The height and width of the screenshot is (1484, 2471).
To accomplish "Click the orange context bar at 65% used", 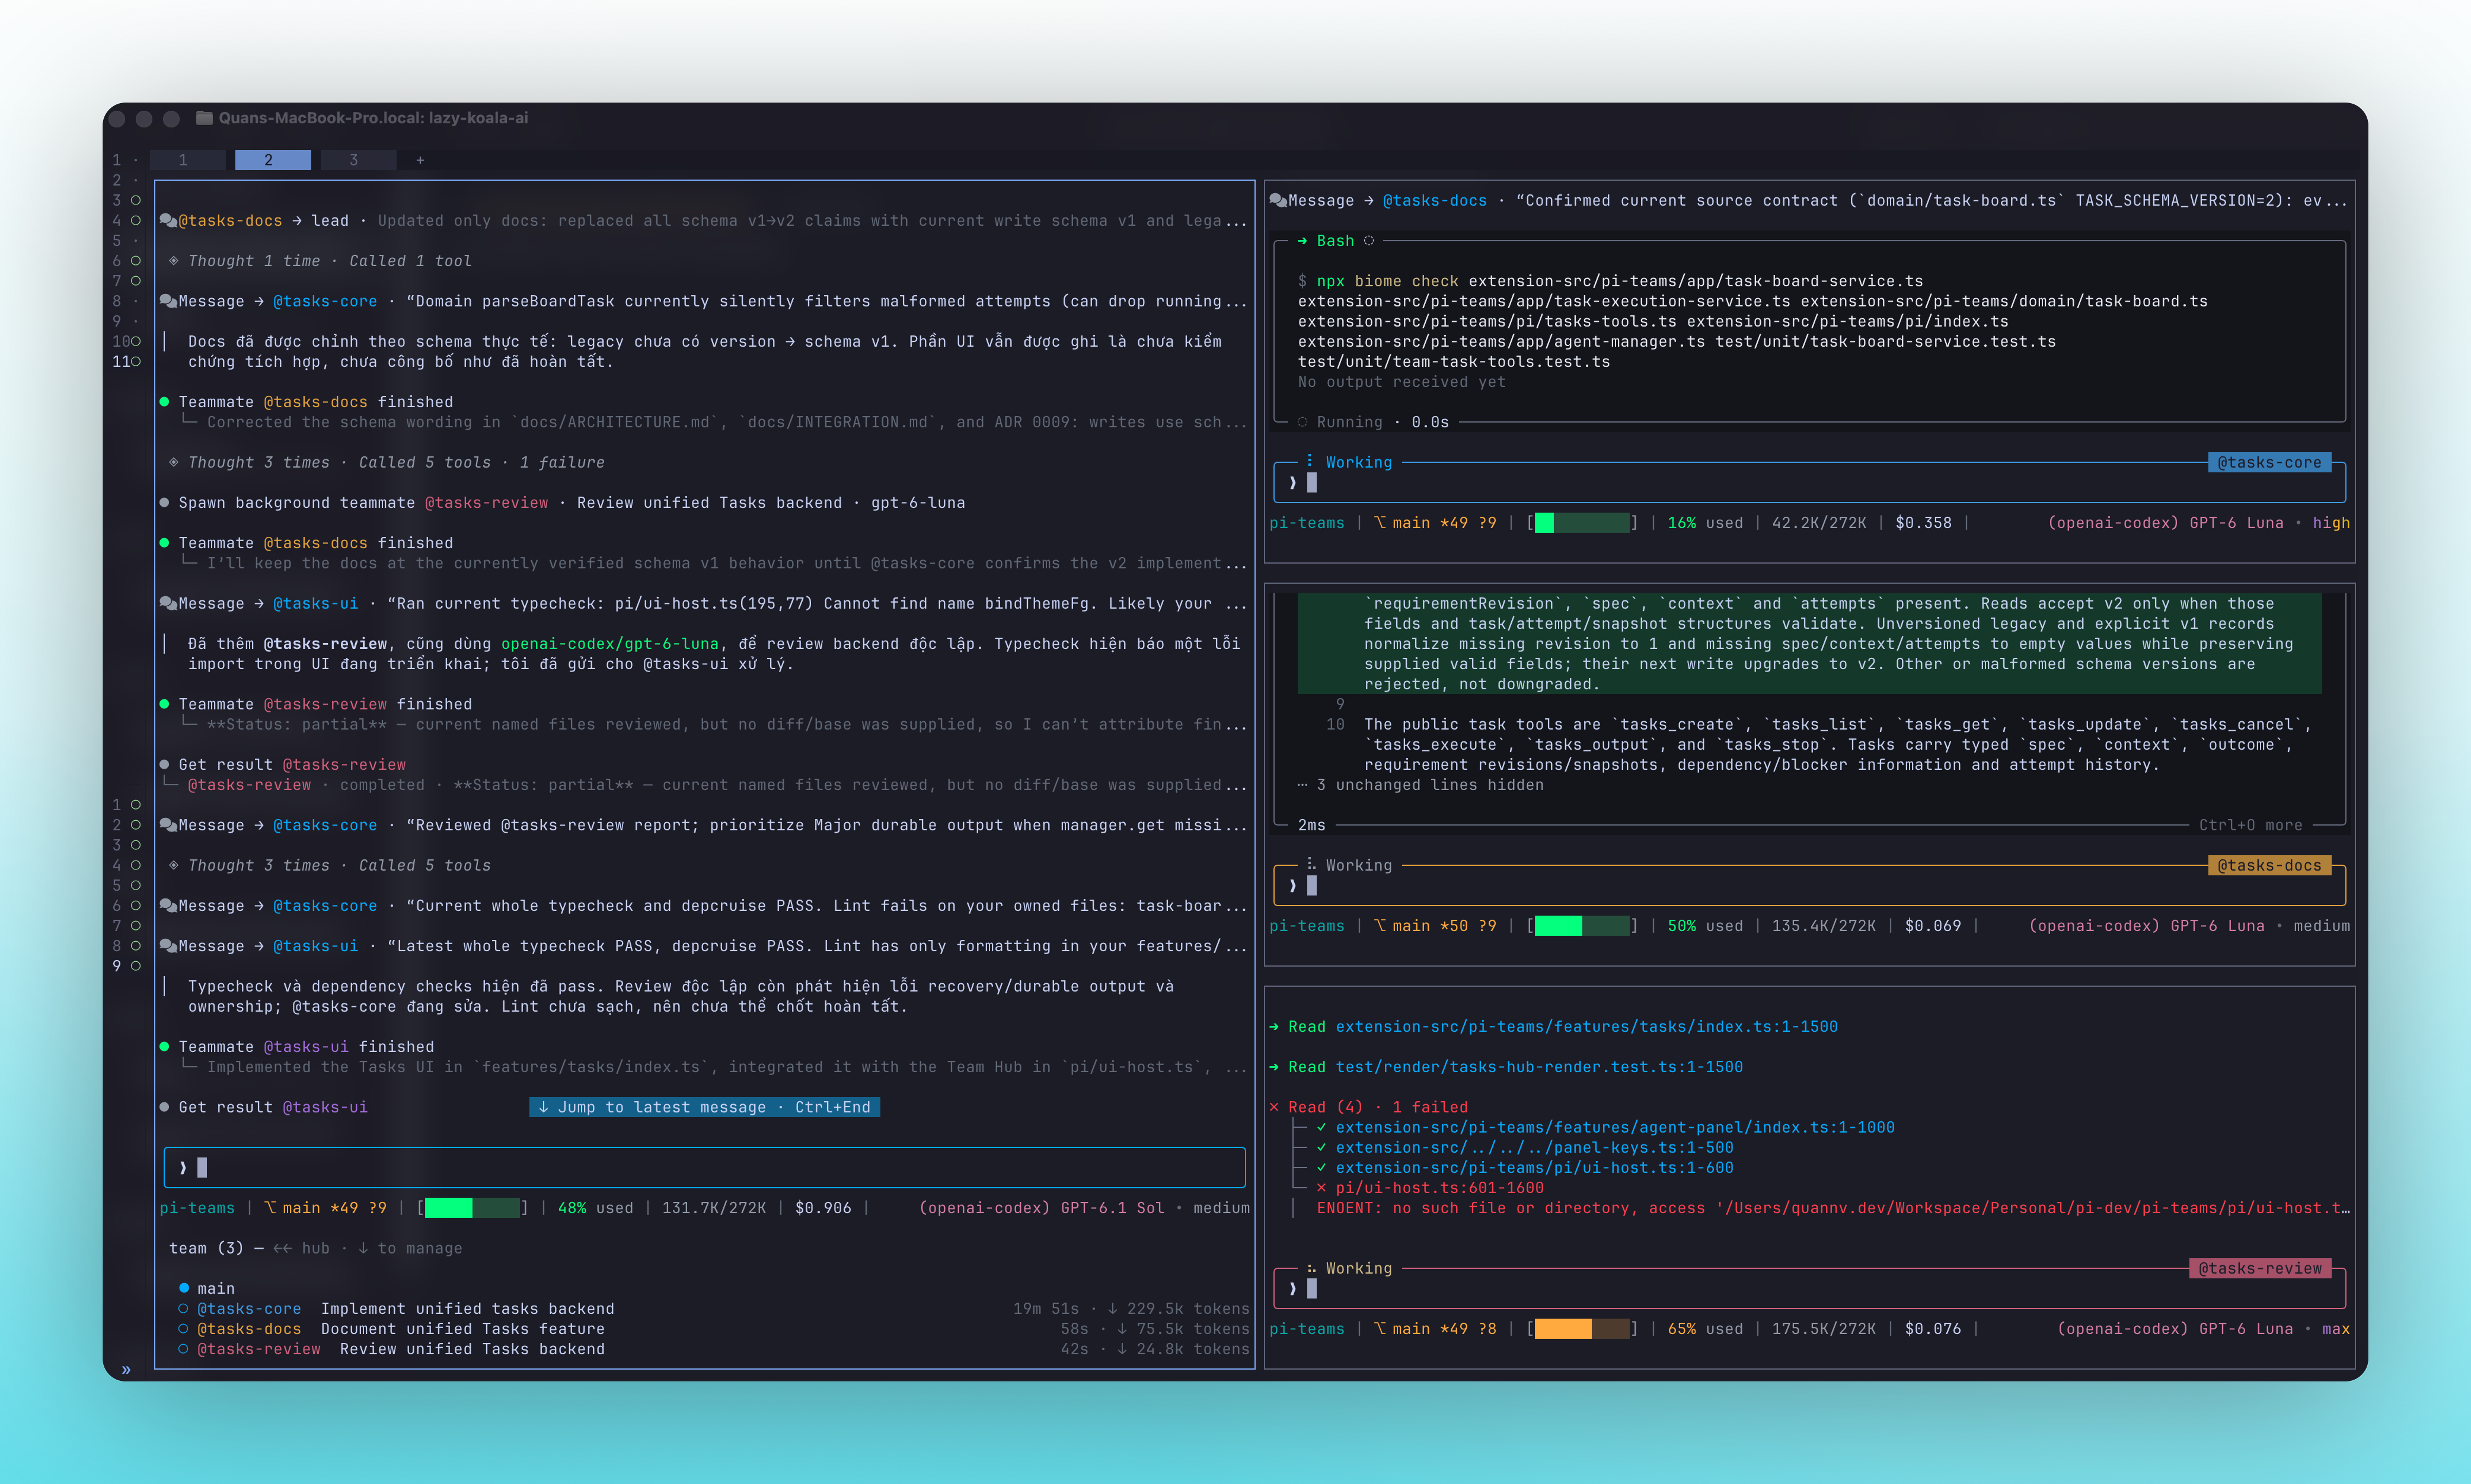I will pos(1582,1329).
